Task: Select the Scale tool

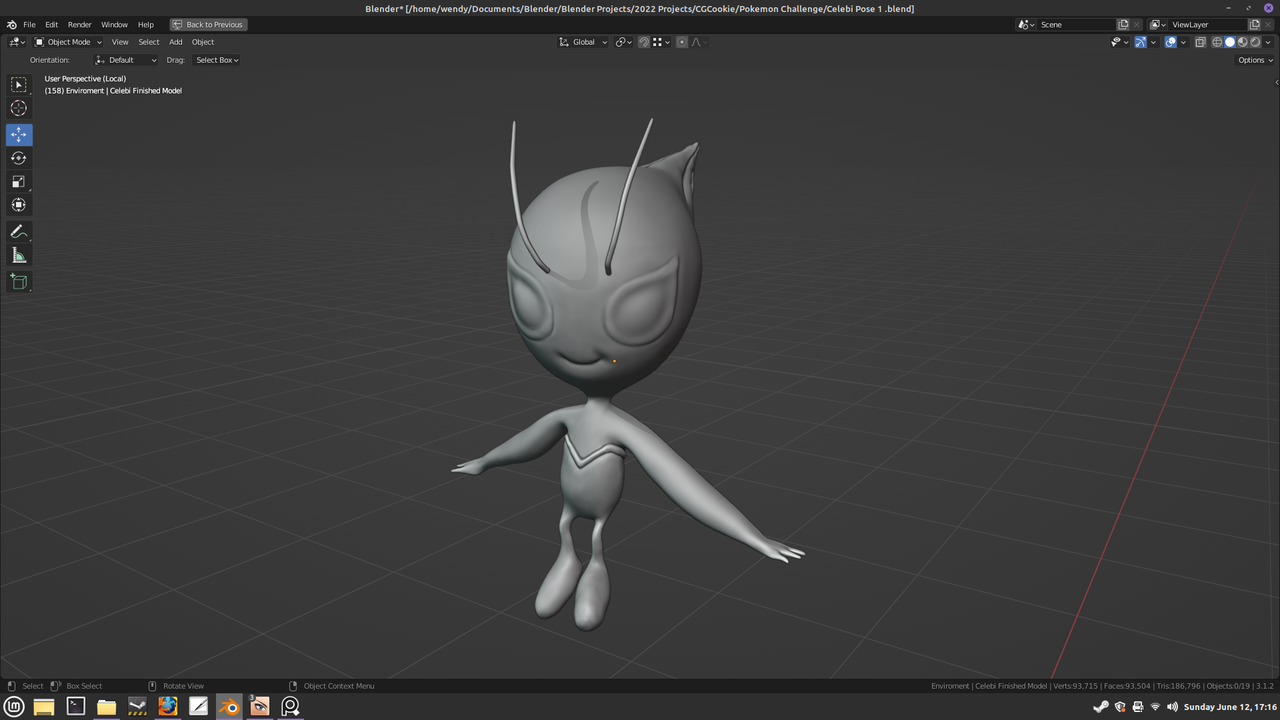Action: (19, 181)
